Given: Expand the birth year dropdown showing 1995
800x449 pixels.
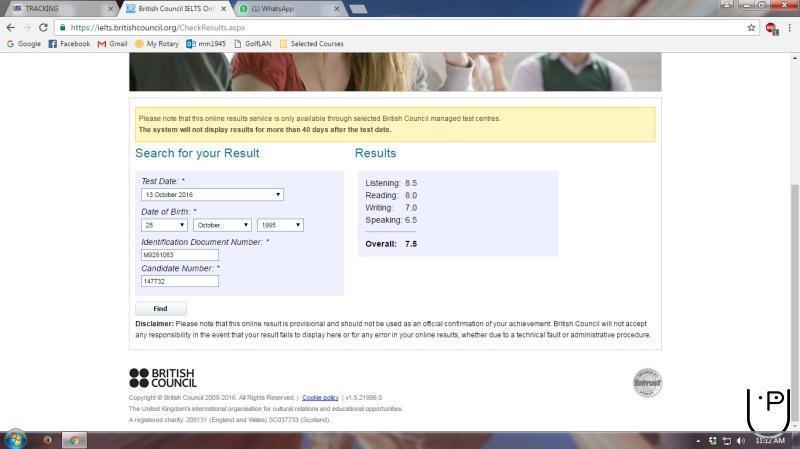Looking at the screenshot, I should pyautogui.click(x=280, y=225).
